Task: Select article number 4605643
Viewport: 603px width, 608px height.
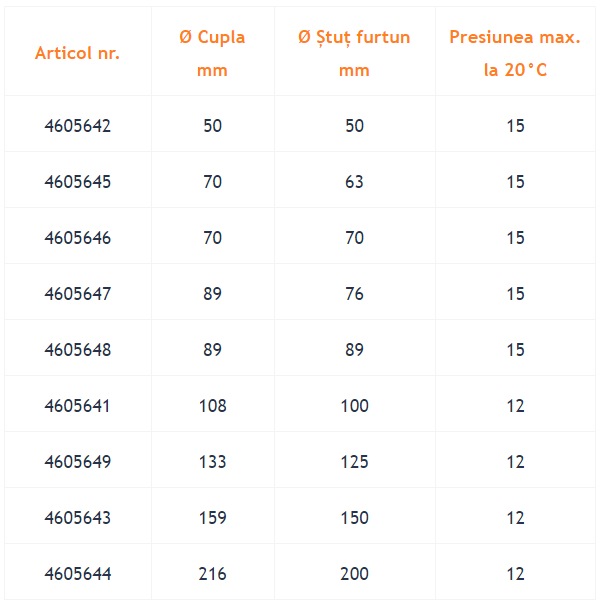Action: 78,518
